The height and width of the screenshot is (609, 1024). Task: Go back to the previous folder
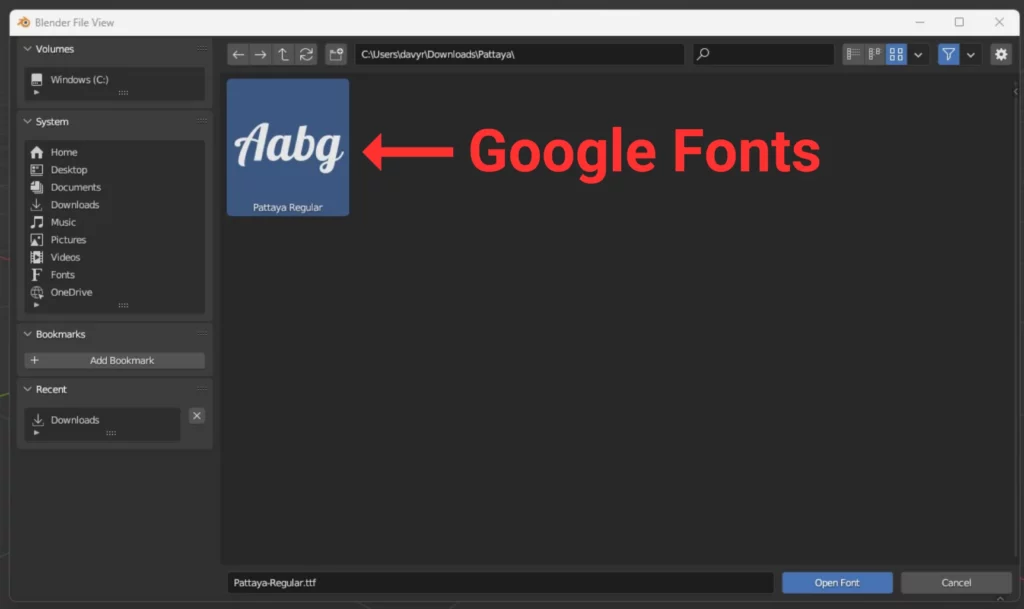[238, 54]
